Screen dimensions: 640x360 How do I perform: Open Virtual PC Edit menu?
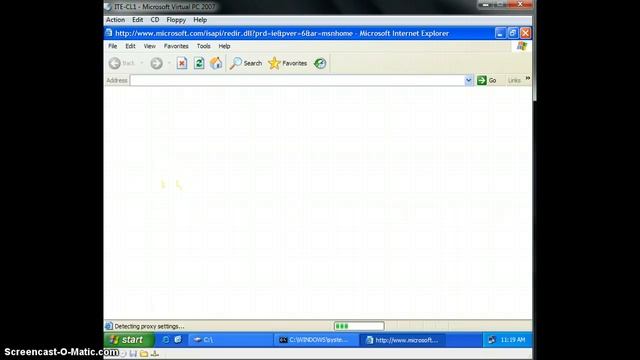tap(138, 20)
